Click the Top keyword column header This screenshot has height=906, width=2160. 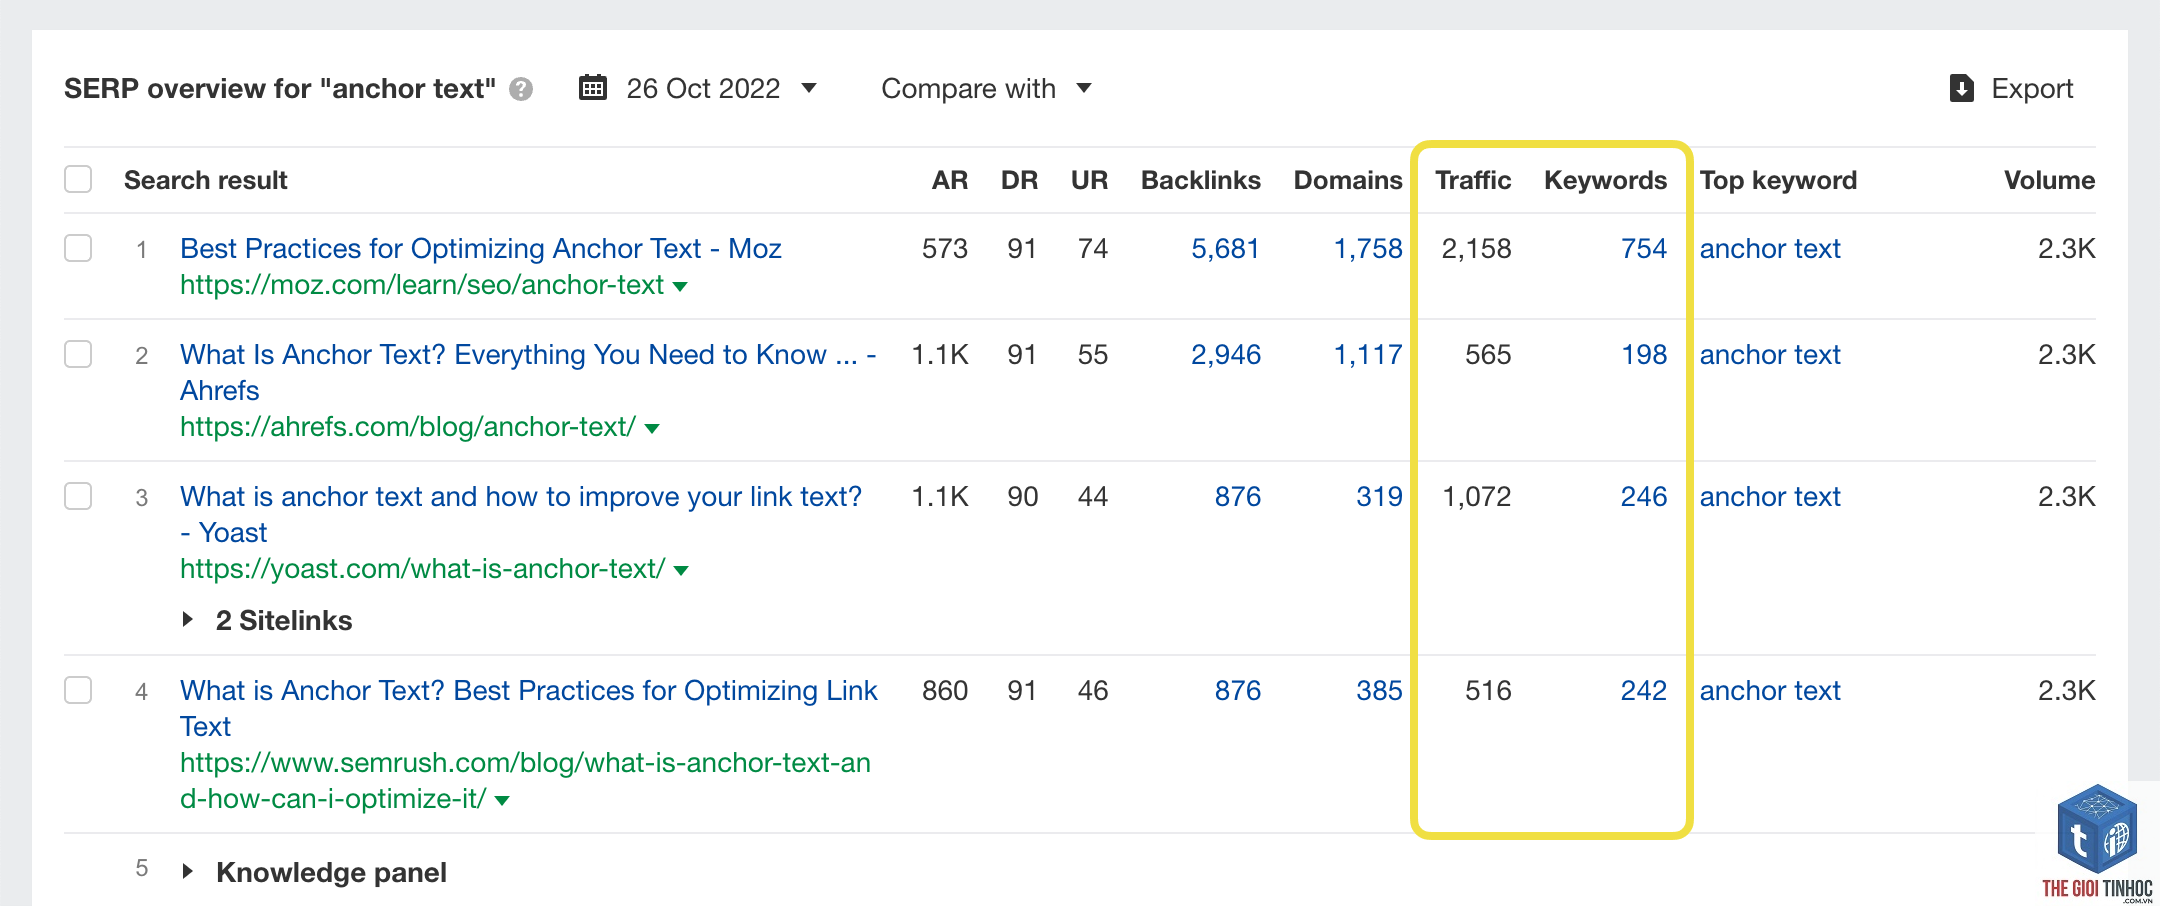click(x=1778, y=180)
